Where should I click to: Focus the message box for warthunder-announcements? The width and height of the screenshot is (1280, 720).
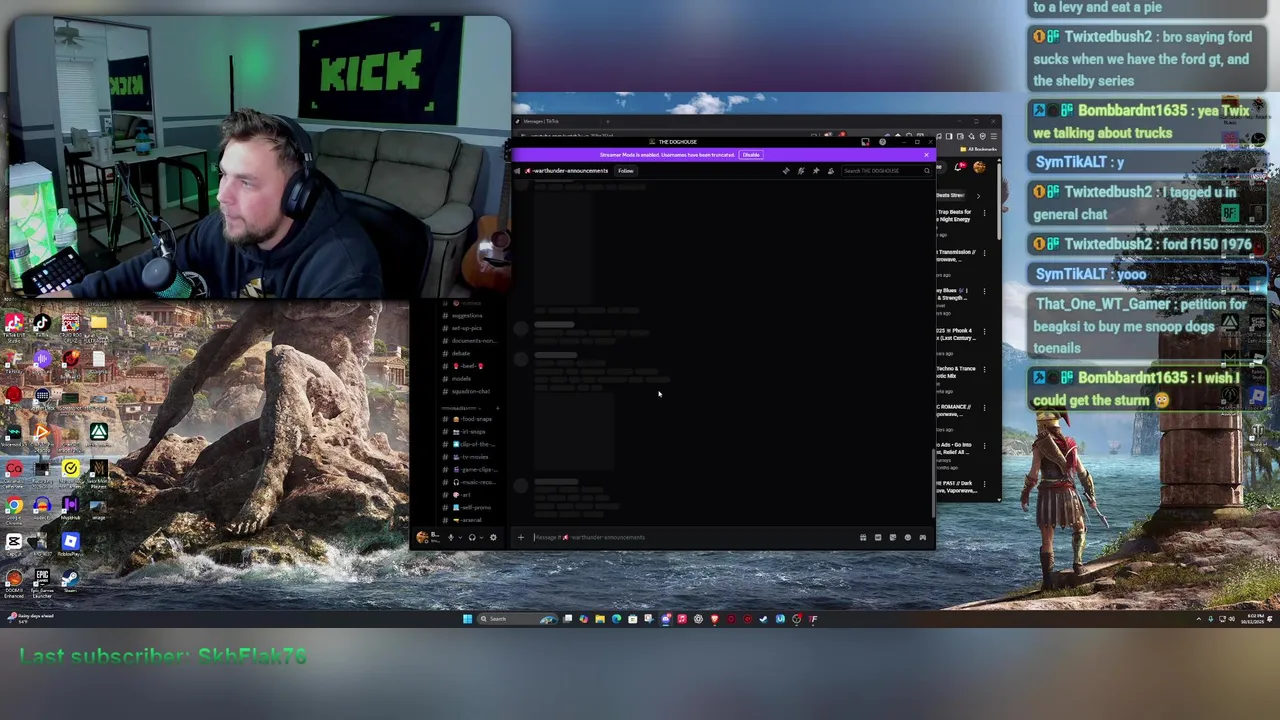click(690, 537)
